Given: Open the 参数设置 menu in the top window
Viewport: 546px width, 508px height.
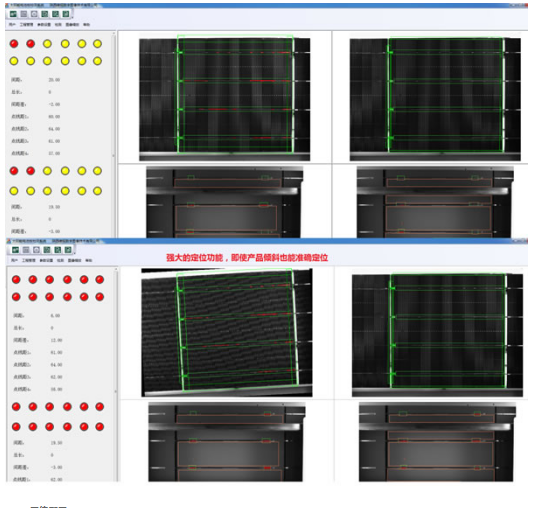Looking at the screenshot, I should click(44, 25).
